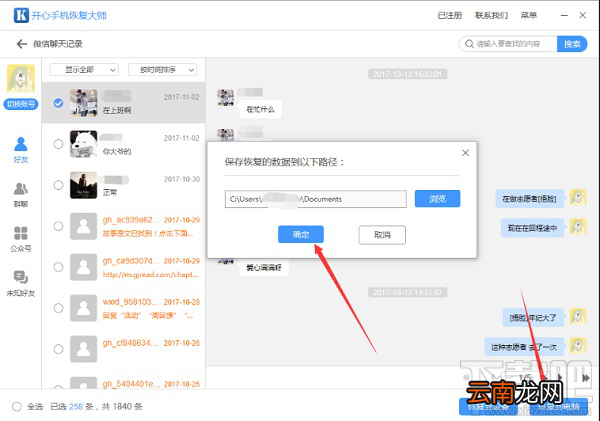
Task: Open the 显示全部 filter dropdown
Action: tap(84, 70)
